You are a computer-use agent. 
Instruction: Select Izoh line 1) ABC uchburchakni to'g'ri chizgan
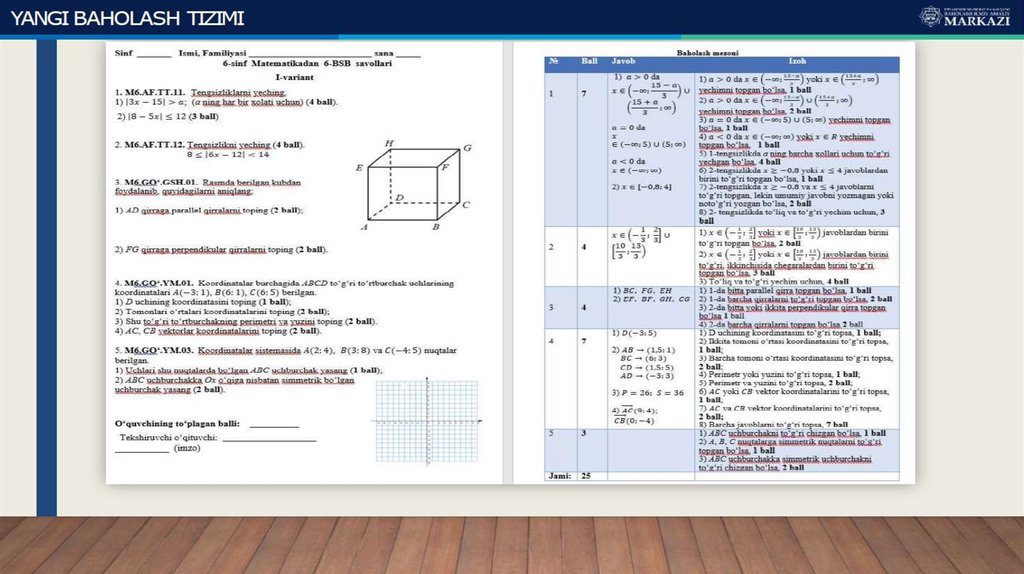[792, 433]
